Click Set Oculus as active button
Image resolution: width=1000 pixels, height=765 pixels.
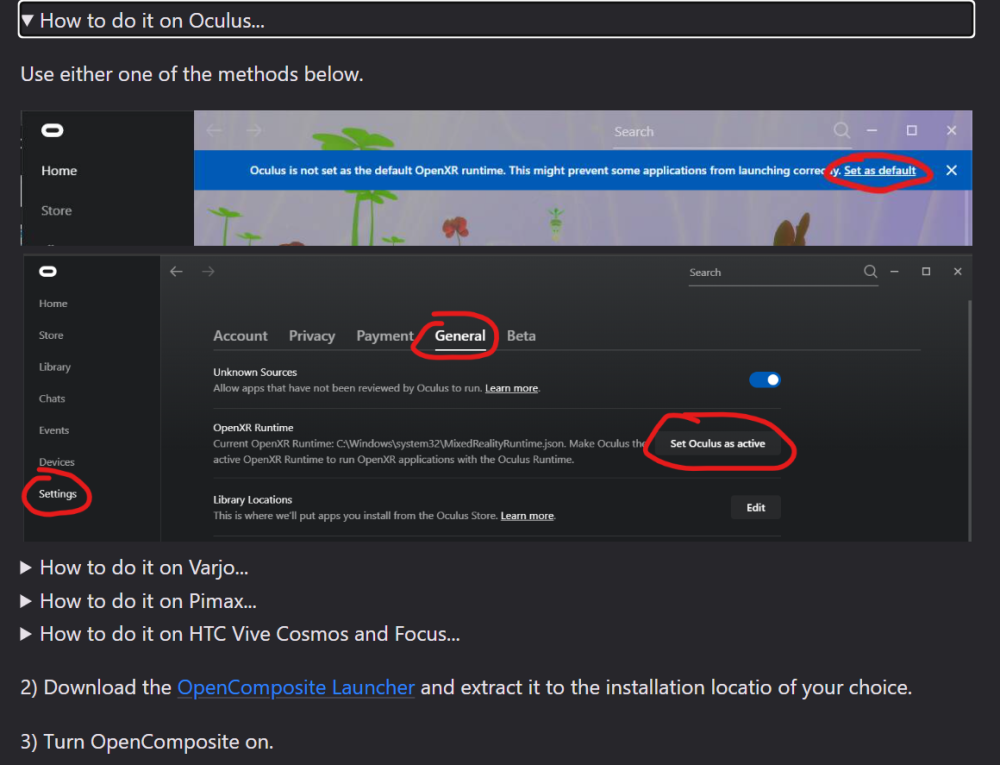pyautogui.click(x=717, y=444)
